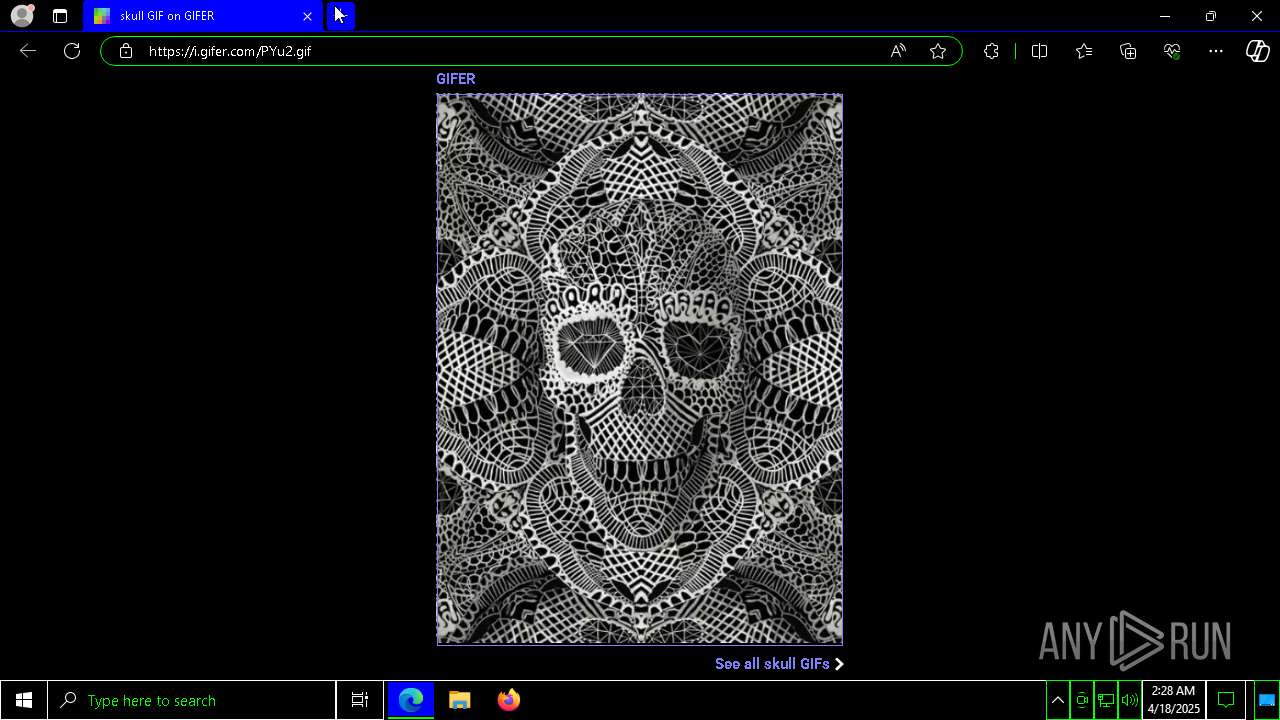Viewport: 1280px width, 720px height.
Task: Open See all skull GIFs link
Action: (x=779, y=664)
